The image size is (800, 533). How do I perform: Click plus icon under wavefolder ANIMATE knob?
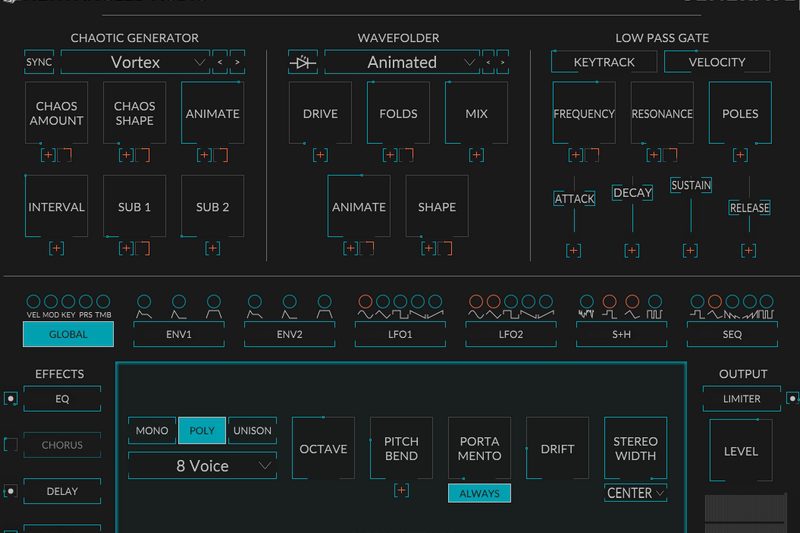(351, 248)
